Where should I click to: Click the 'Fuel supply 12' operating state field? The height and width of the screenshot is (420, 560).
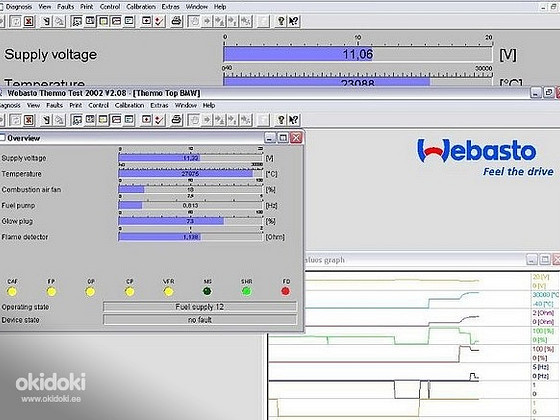200,307
